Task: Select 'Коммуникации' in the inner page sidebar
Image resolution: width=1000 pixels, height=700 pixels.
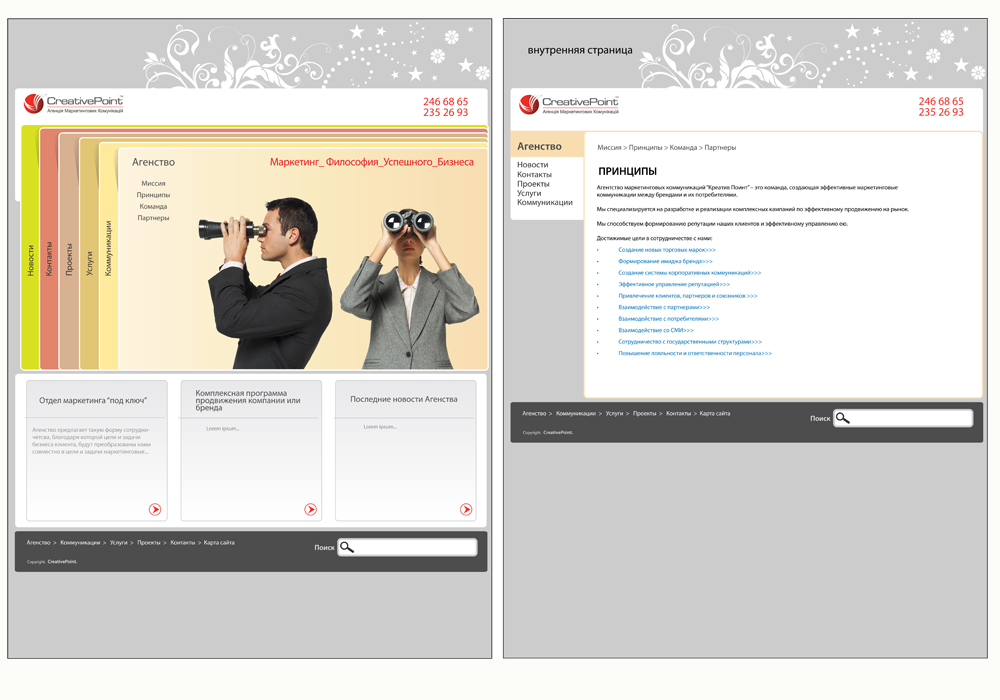Action: [545, 202]
